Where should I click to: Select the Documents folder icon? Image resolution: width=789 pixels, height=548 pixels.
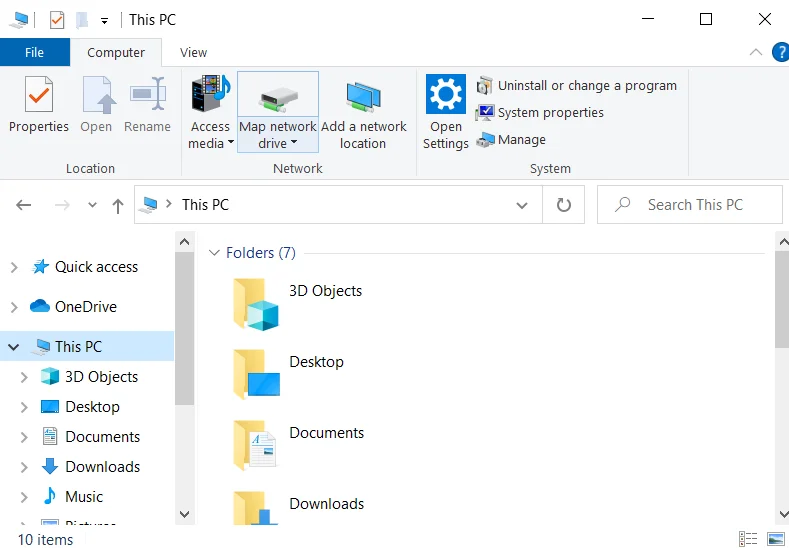(x=256, y=446)
